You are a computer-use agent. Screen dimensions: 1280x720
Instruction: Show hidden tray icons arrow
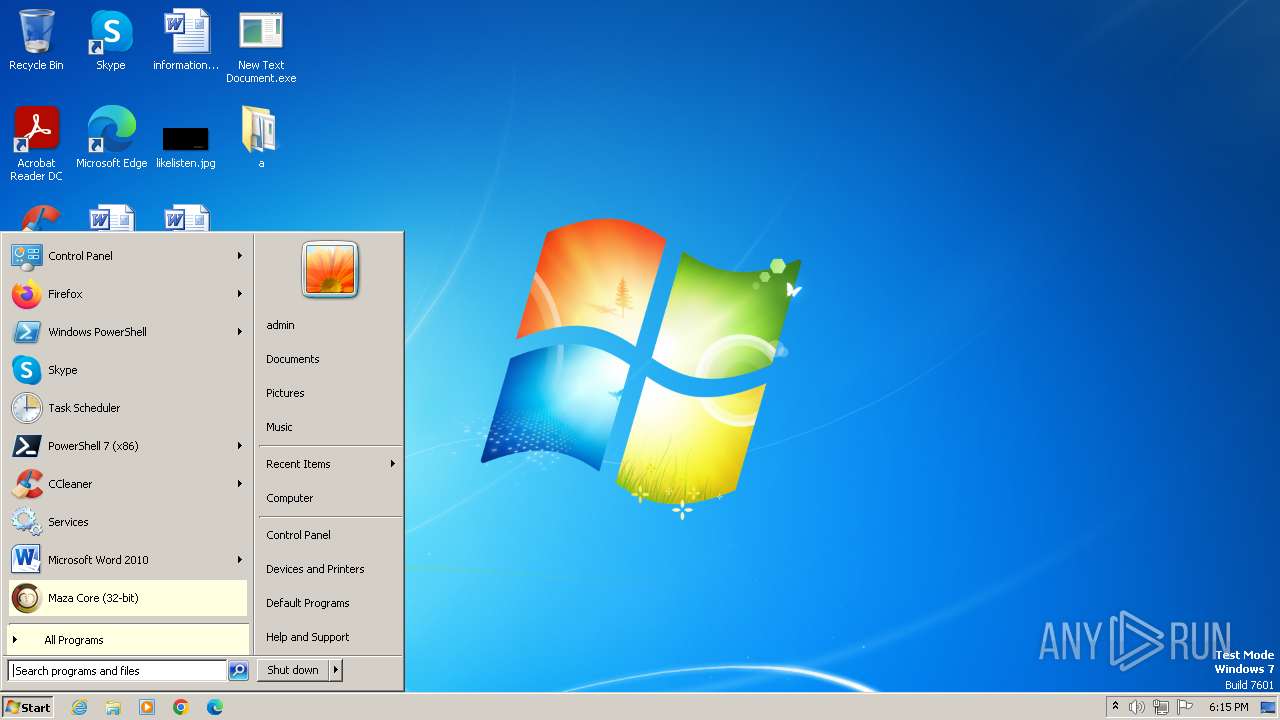(x=1115, y=706)
